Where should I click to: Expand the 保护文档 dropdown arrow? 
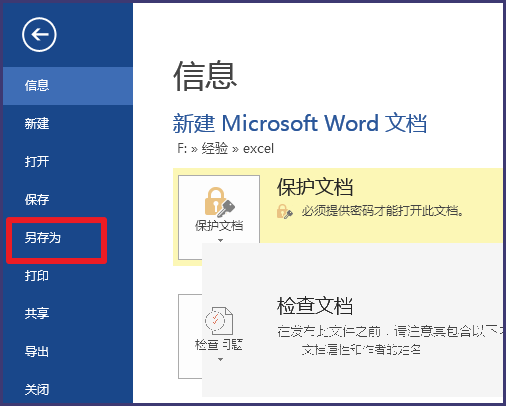tap(220, 240)
